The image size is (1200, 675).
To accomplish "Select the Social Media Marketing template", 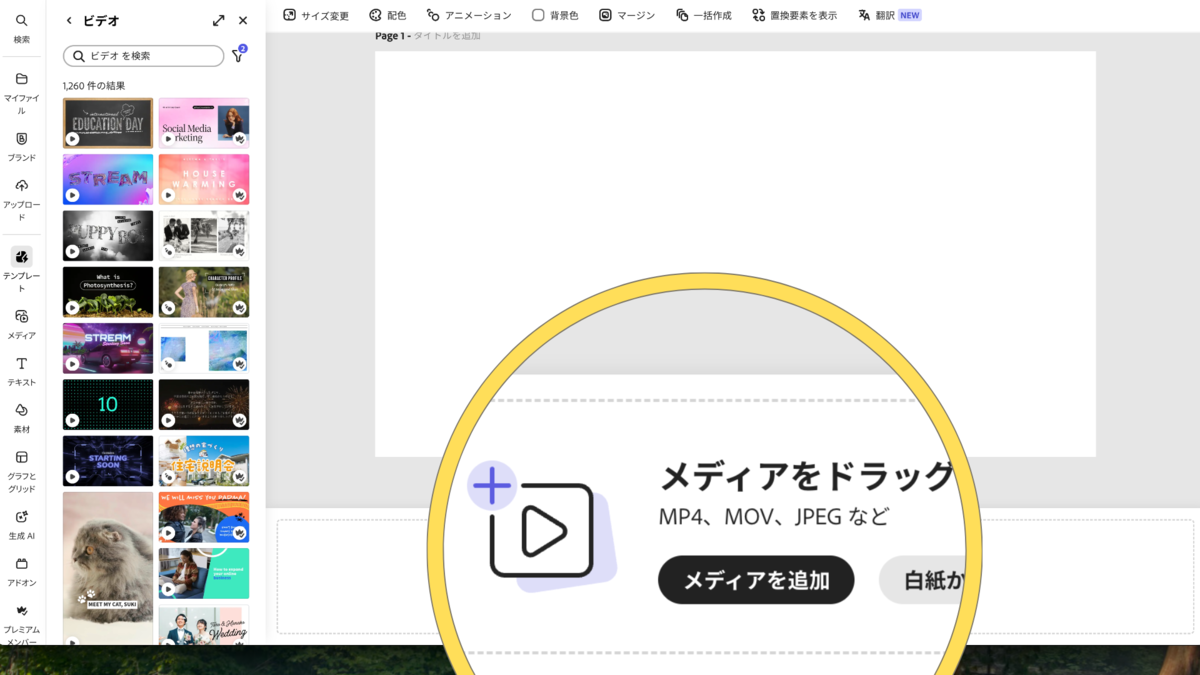I will point(204,123).
